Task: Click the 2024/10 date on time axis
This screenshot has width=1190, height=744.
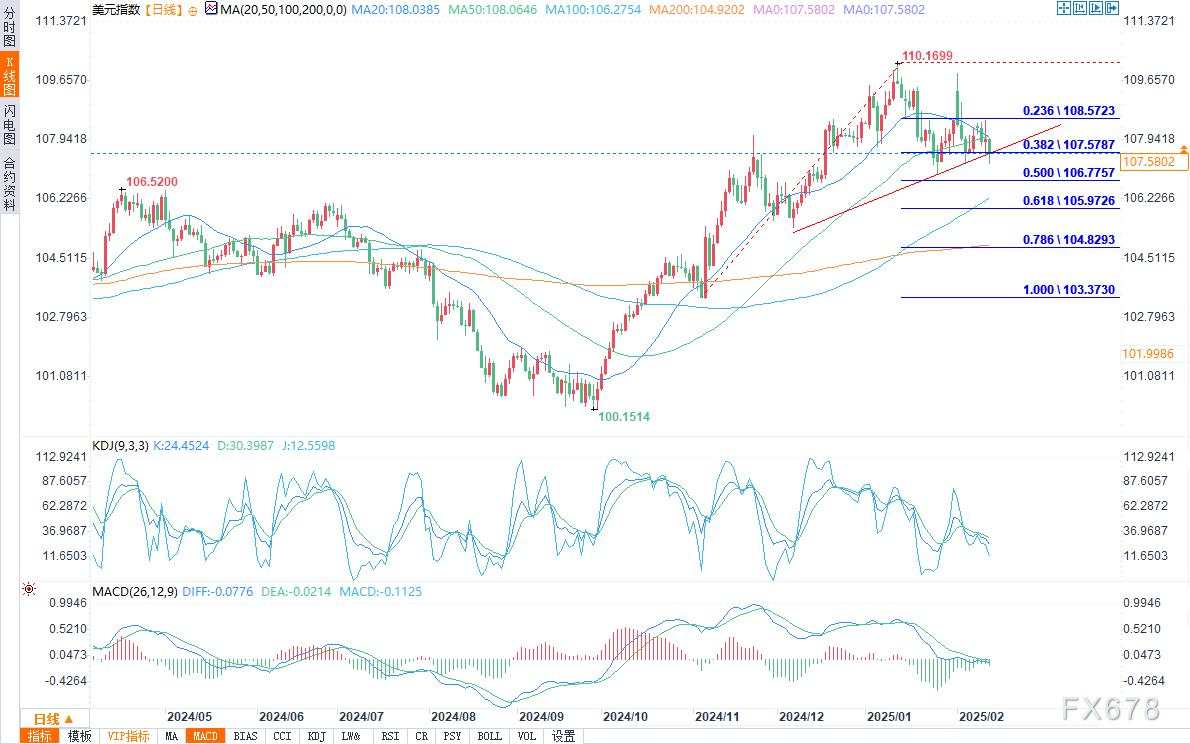Action: click(625, 717)
